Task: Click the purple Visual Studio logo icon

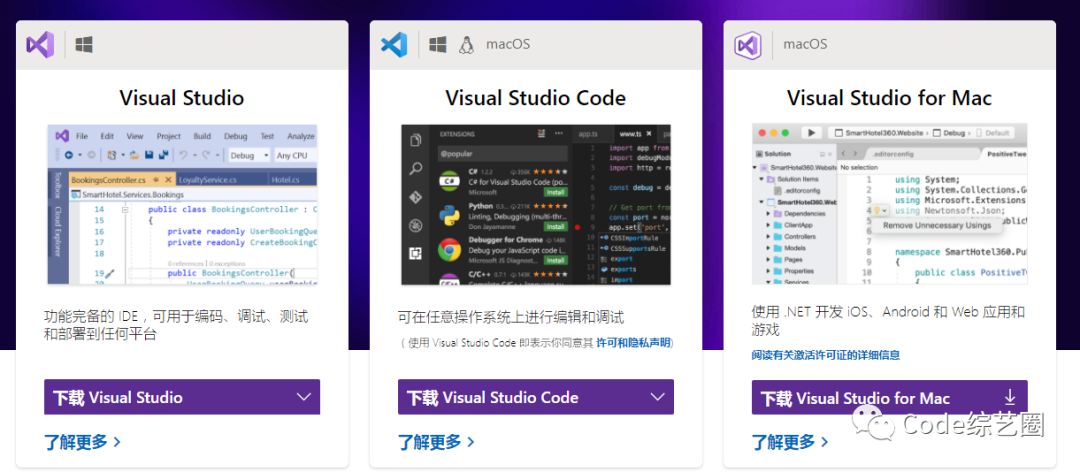Action: [40, 45]
